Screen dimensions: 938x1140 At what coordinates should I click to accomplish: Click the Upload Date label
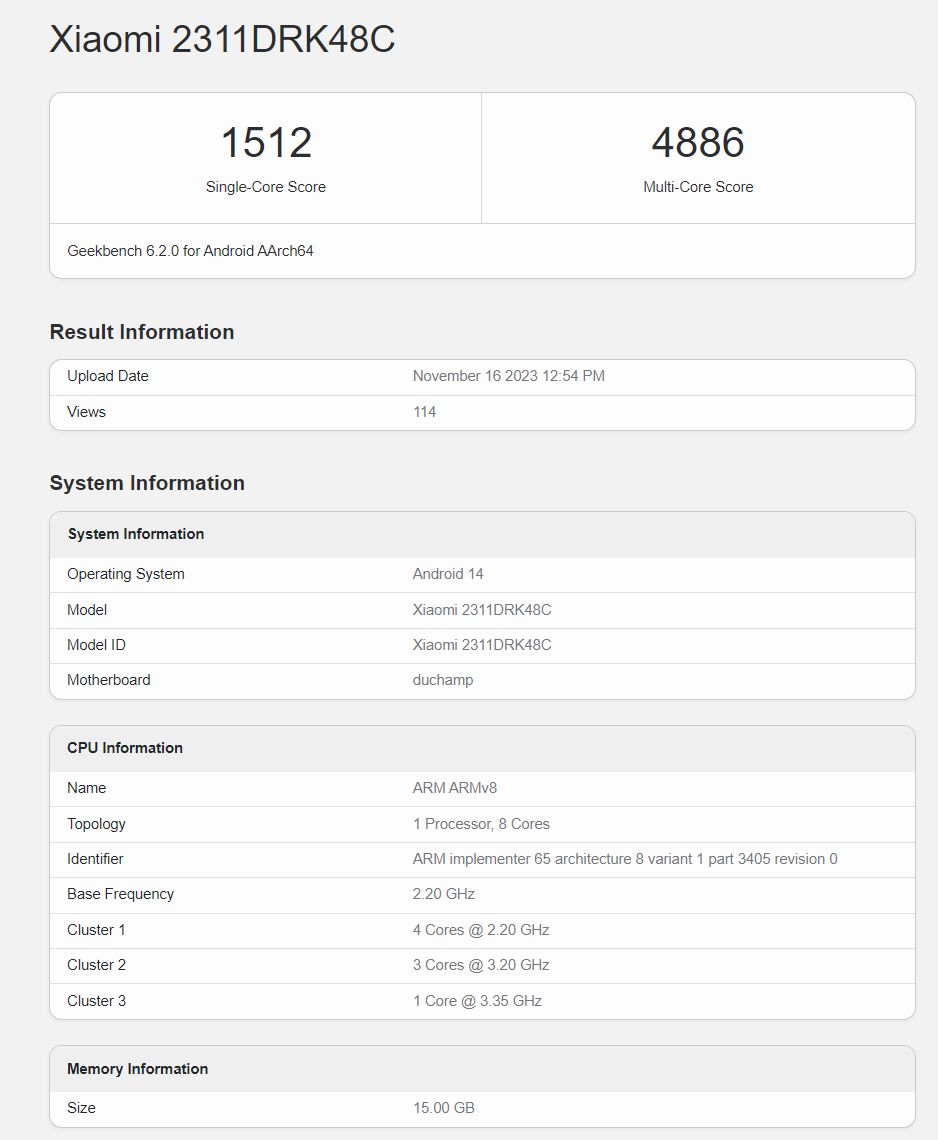click(x=108, y=376)
